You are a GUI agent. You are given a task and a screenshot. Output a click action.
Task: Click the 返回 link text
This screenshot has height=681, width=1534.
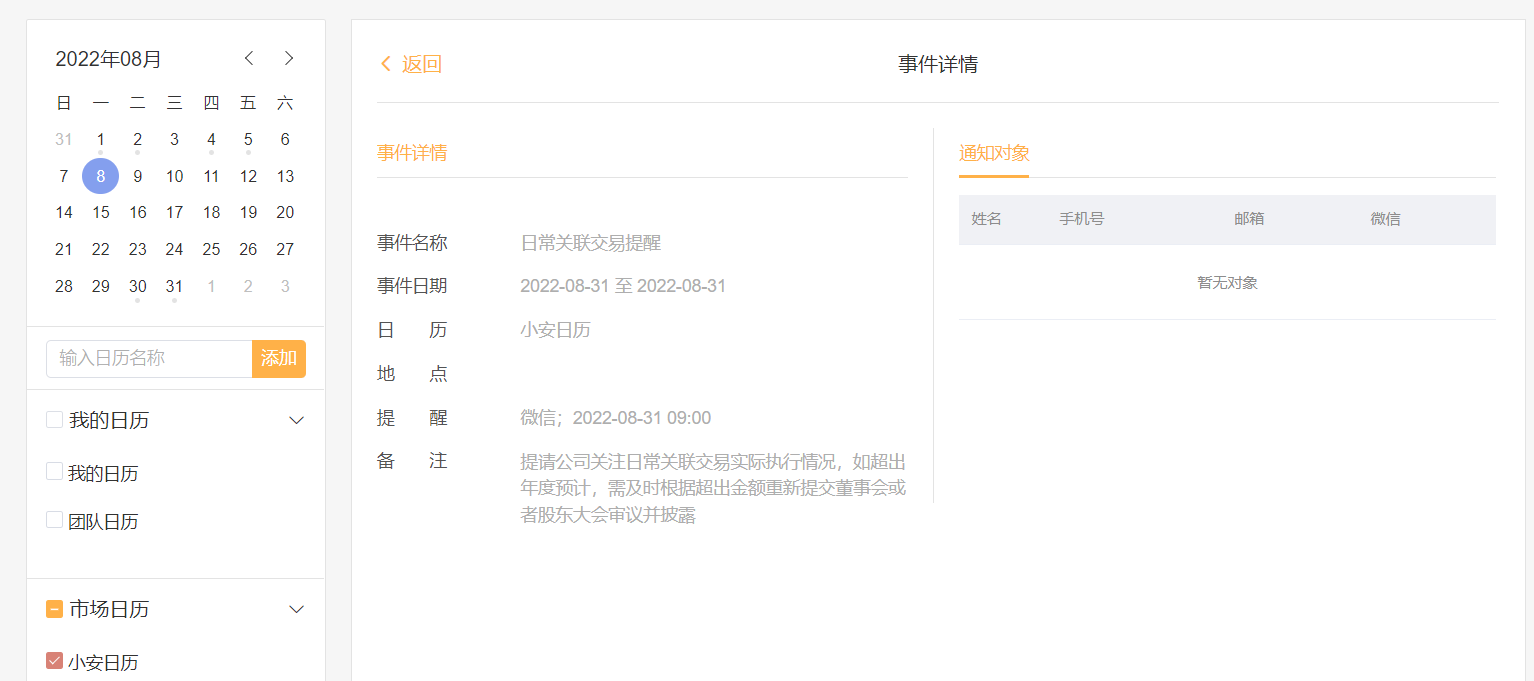422,64
